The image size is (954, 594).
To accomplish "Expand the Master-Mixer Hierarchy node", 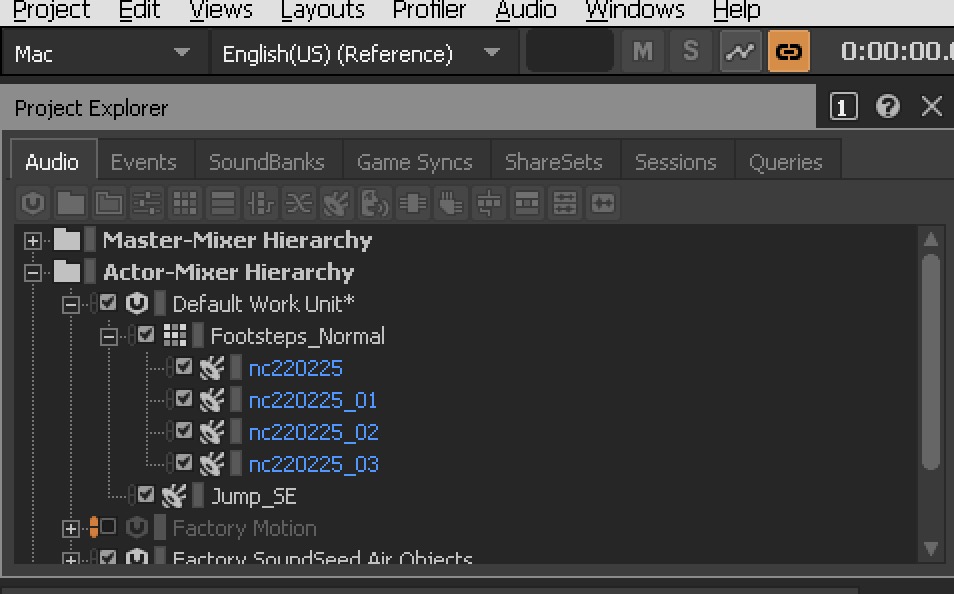I will 33,240.
